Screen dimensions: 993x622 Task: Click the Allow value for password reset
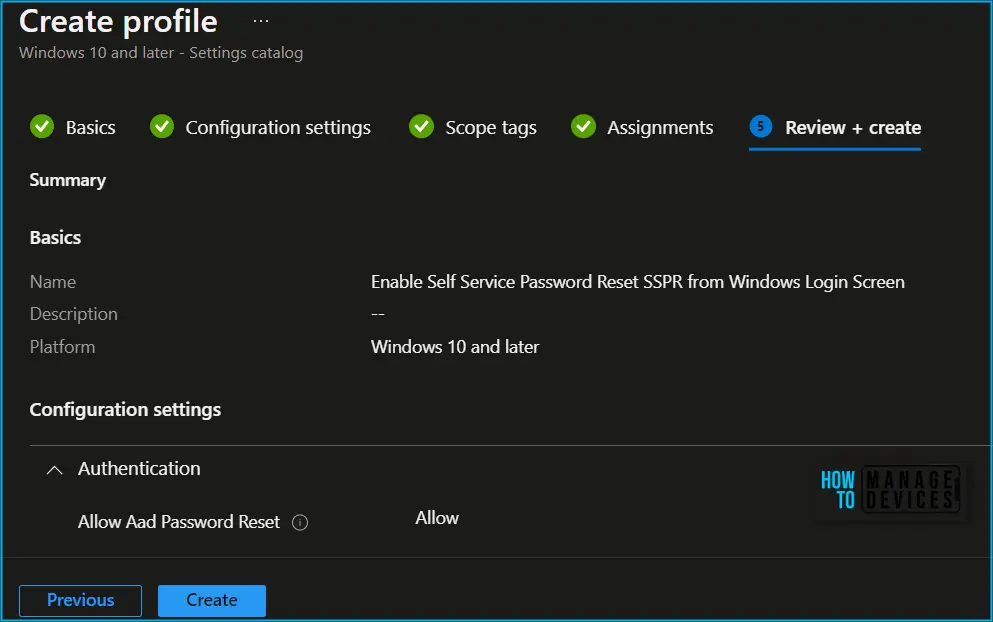point(437,518)
